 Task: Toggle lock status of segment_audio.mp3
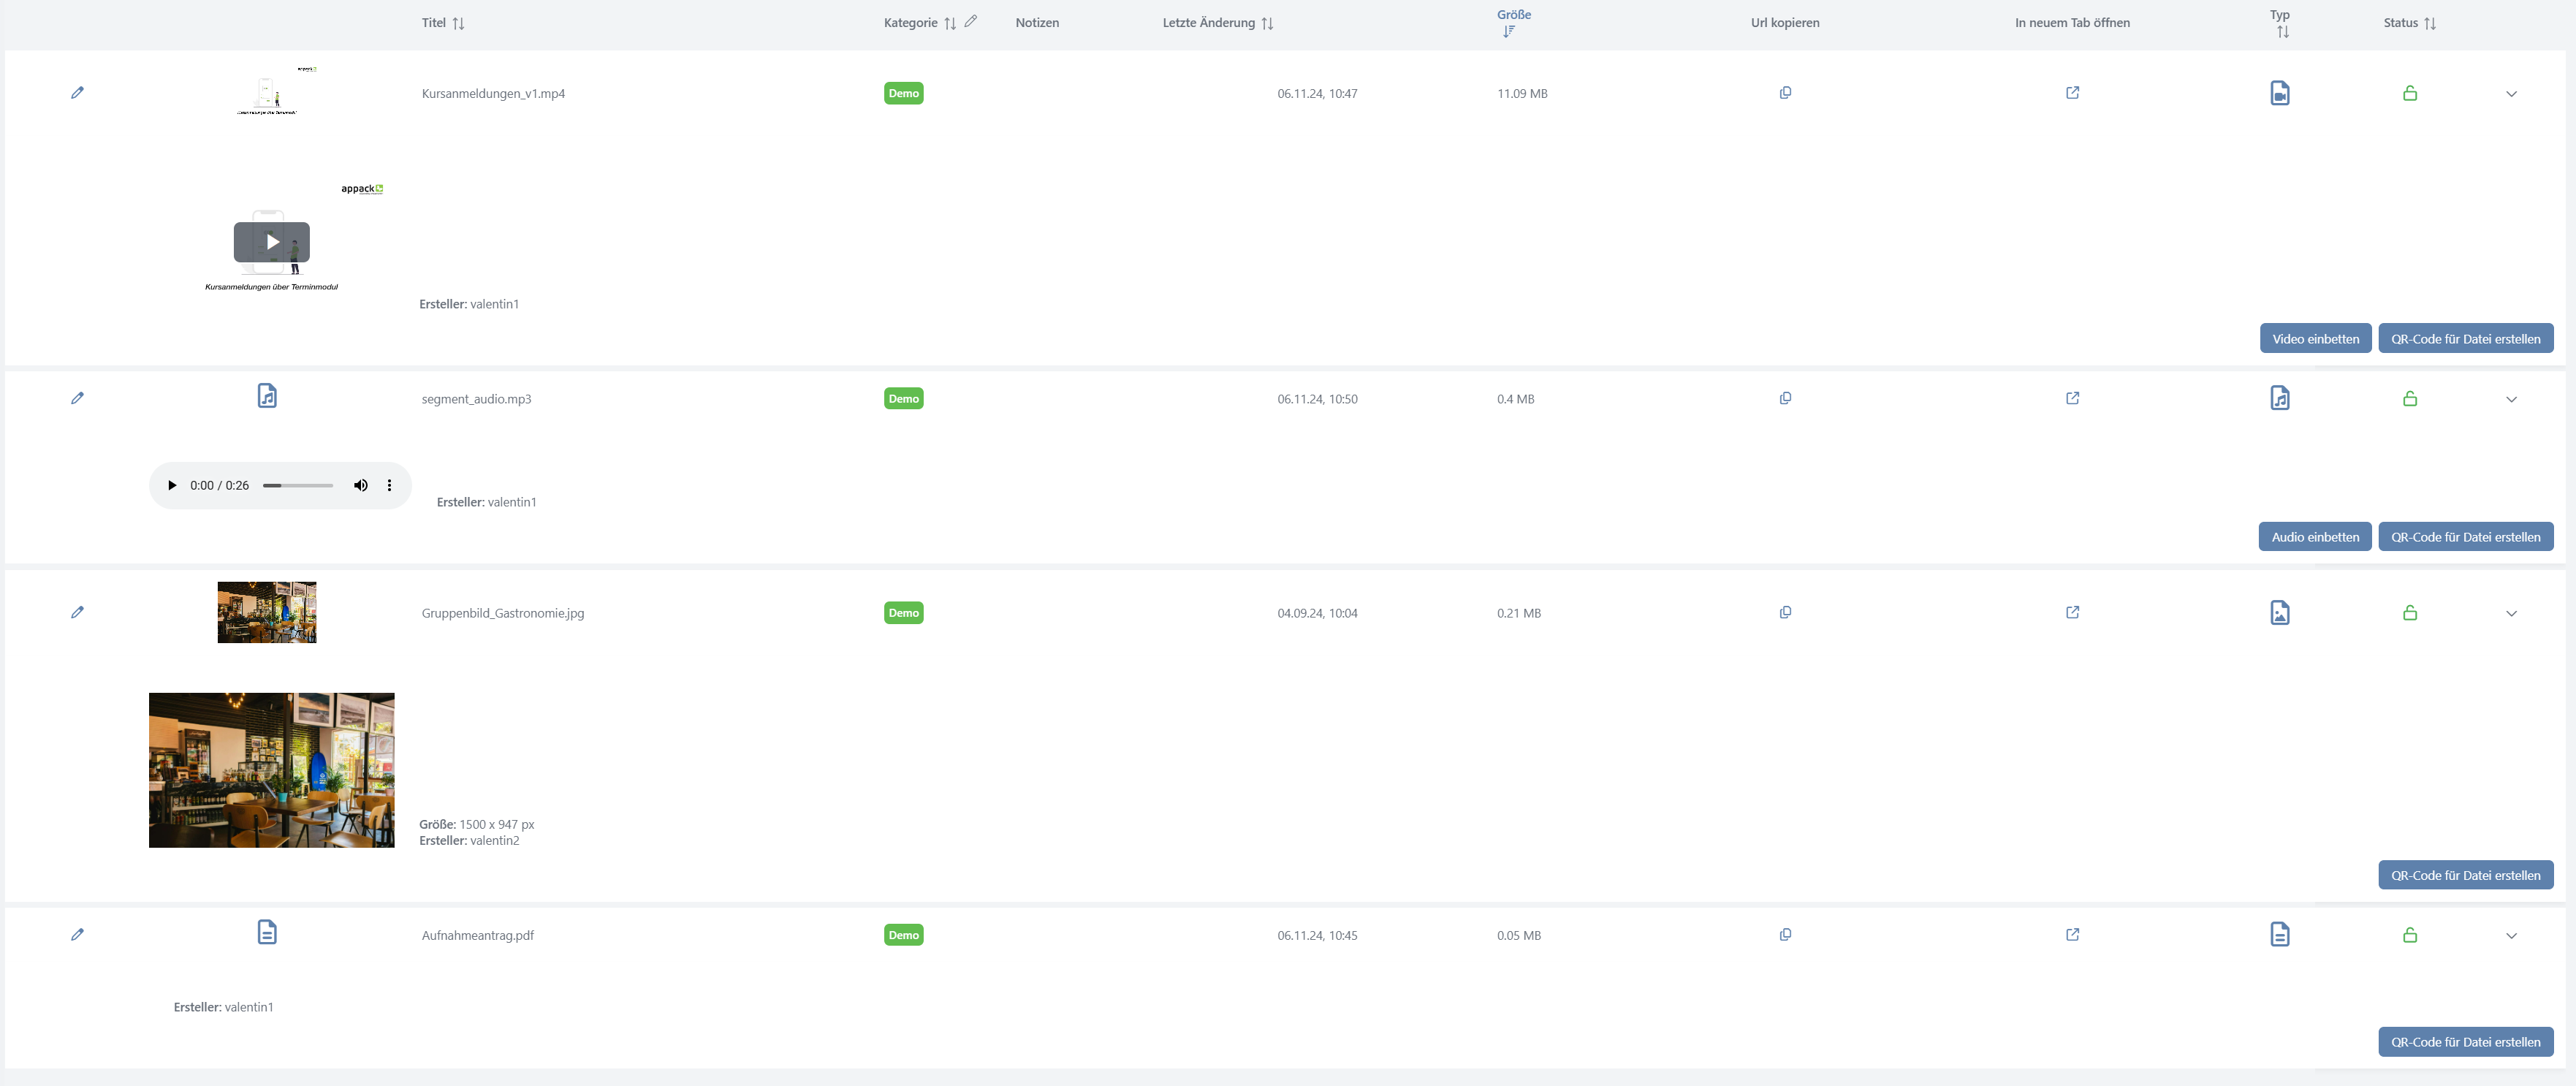click(2409, 398)
